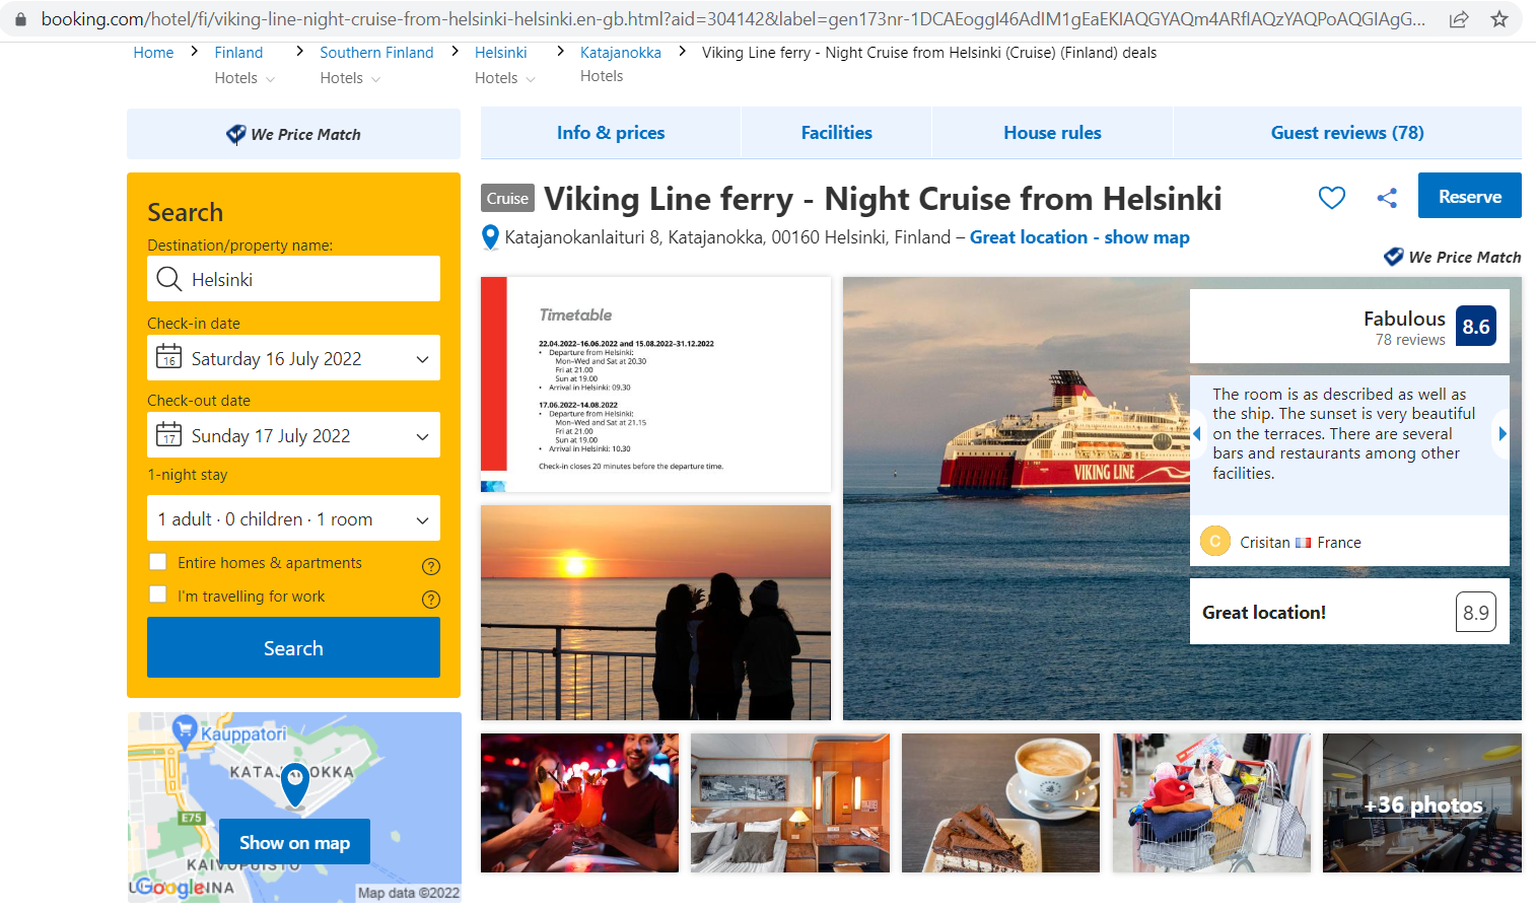The width and height of the screenshot is (1536, 911).
Task: Click the 8.6 review score badge
Action: click(1475, 326)
